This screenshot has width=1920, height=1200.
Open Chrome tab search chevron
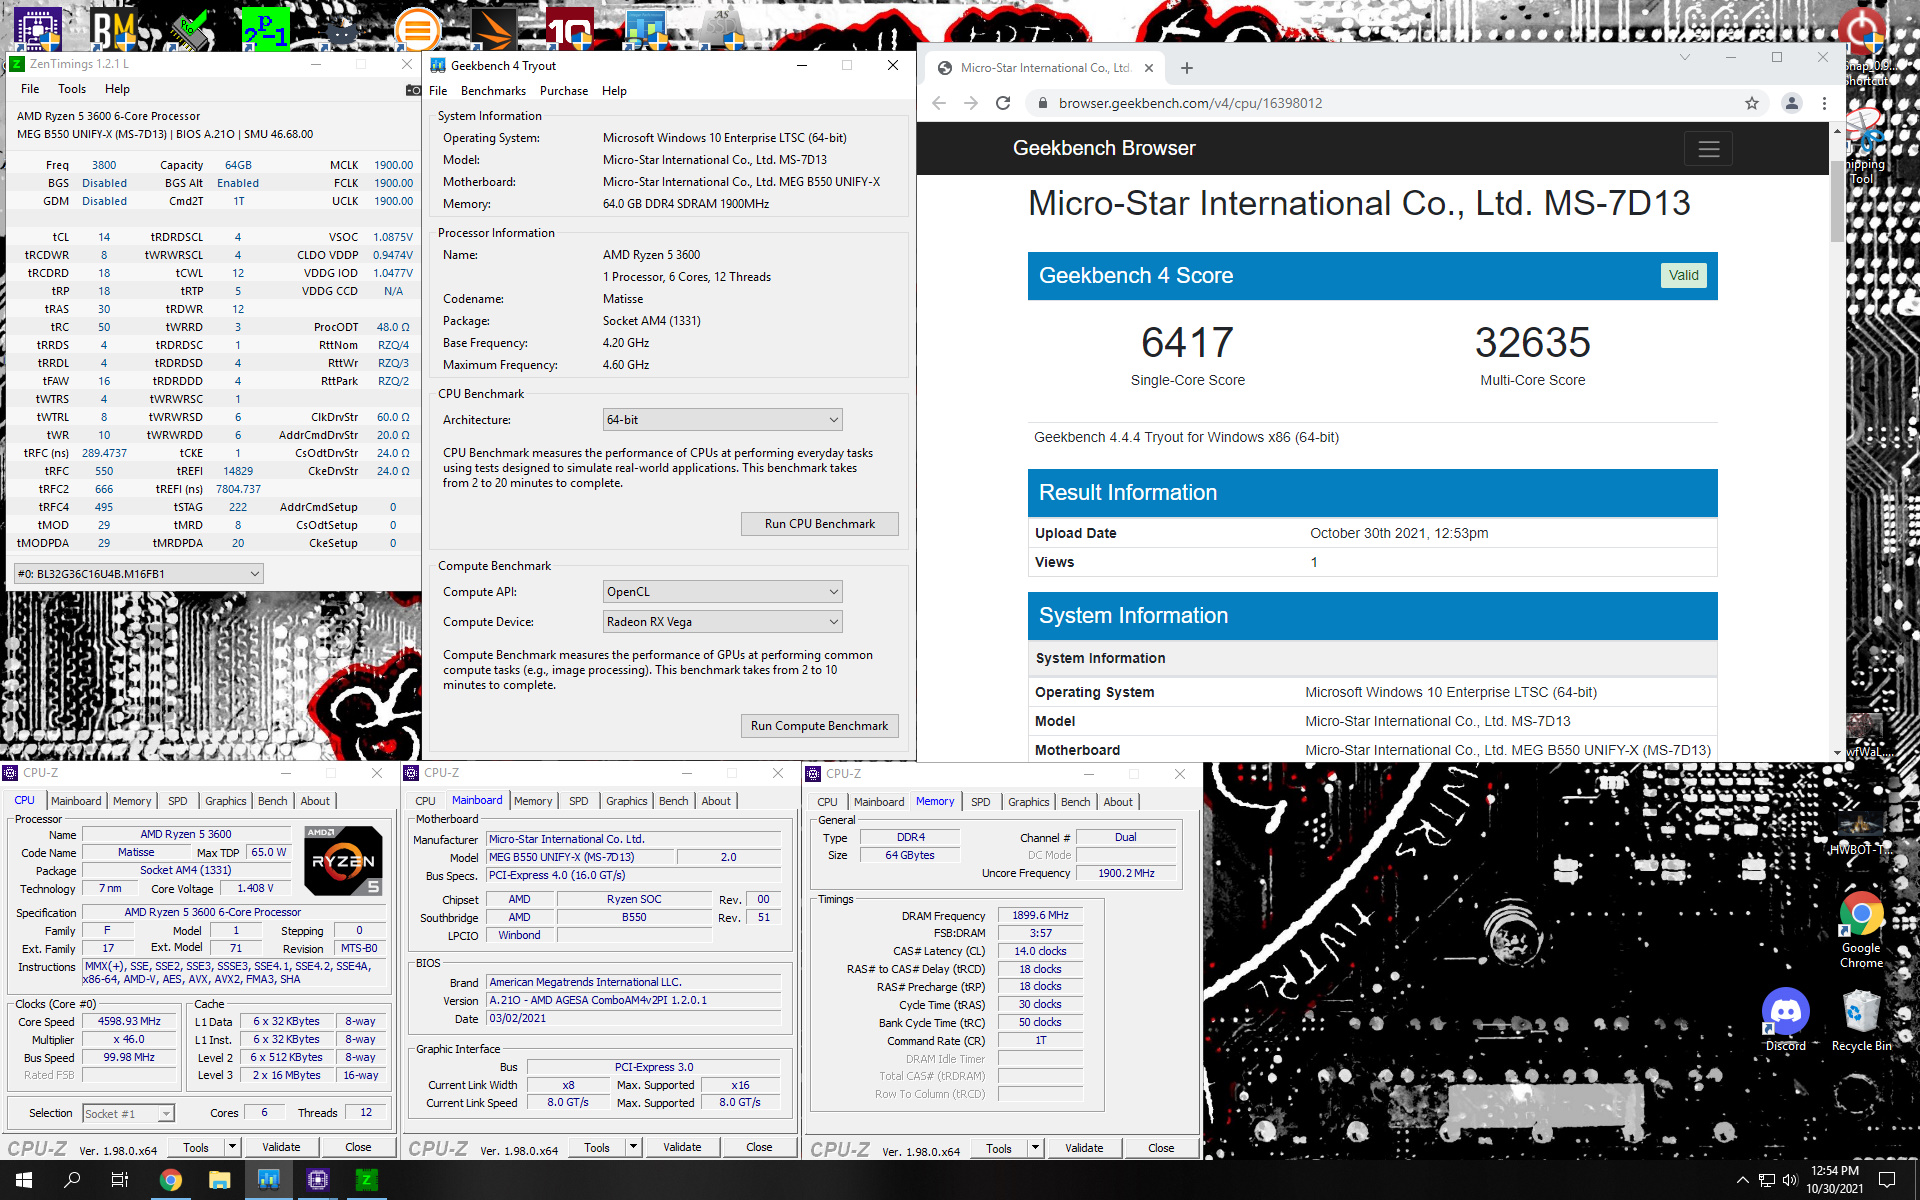(x=1685, y=57)
